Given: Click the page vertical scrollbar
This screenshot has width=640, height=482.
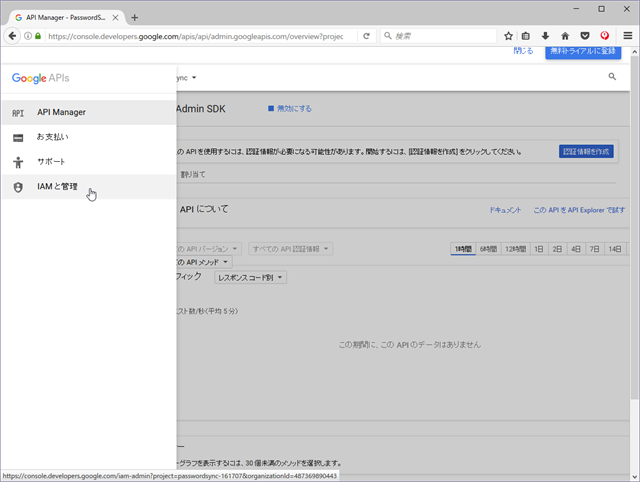Looking at the screenshot, I should coord(634,229).
